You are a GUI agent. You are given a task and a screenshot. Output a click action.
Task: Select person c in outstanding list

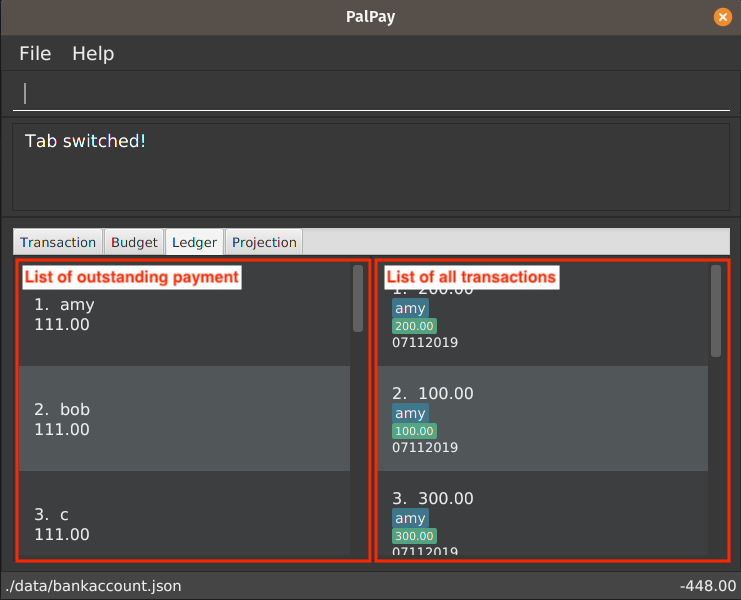(x=184, y=513)
